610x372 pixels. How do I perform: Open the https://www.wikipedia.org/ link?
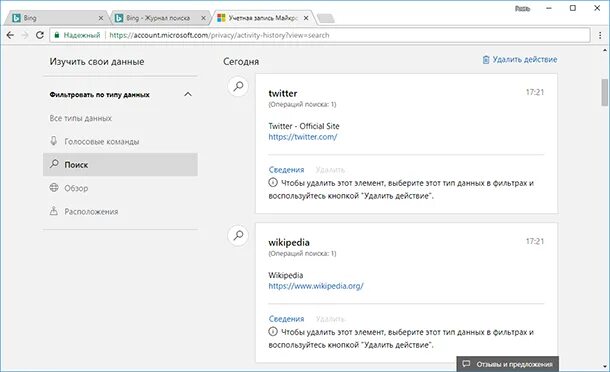point(316,286)
